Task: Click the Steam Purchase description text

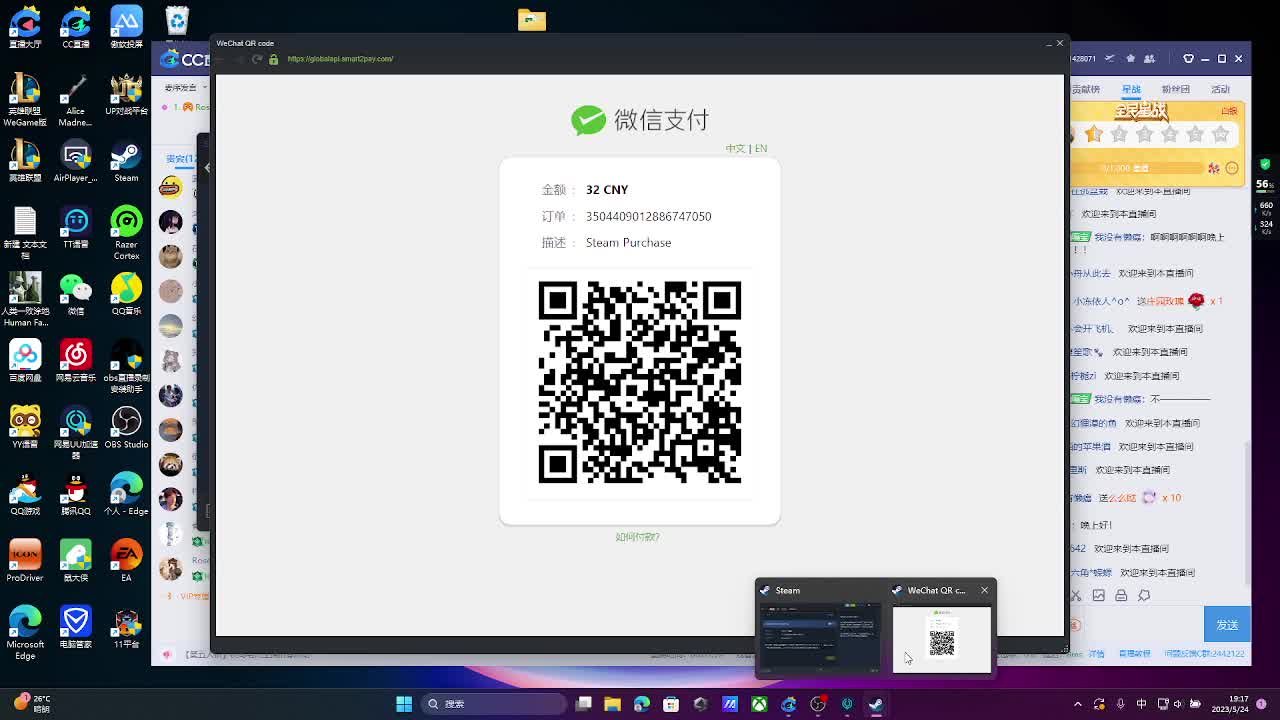Action: 628,242
